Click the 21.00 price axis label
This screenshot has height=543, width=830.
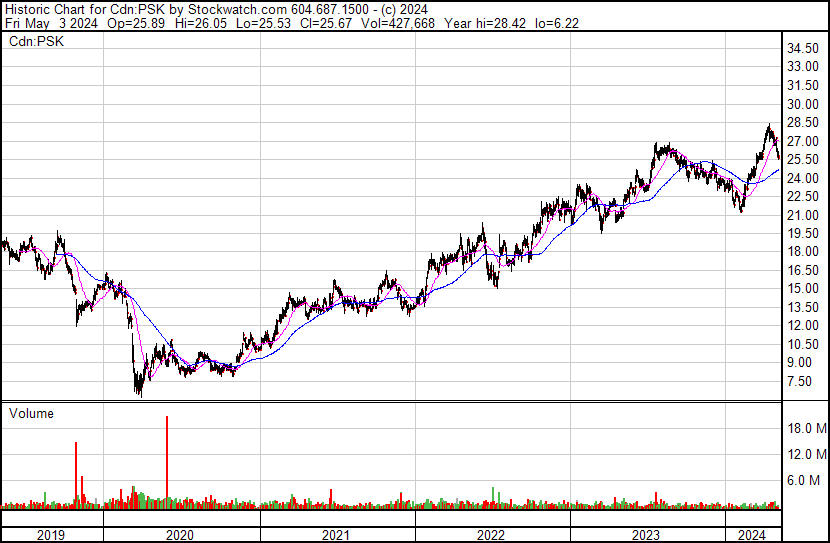(x=803, y=215)
